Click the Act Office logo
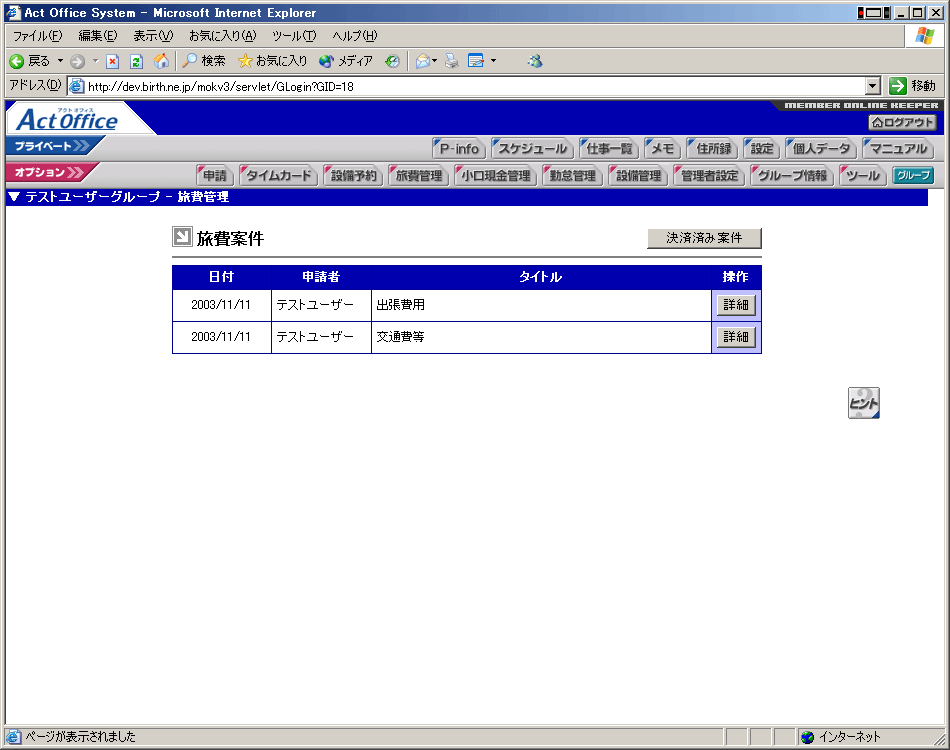 pyautogui.click(x=68, y=120)
